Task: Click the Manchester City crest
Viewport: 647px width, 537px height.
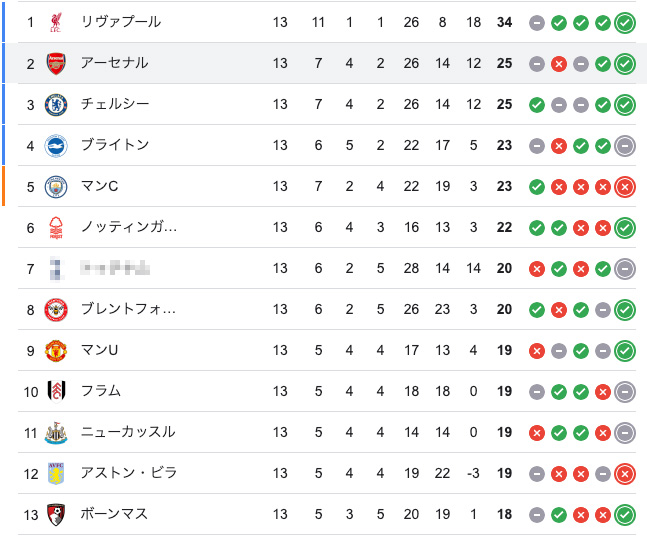Action: point(56,187)
